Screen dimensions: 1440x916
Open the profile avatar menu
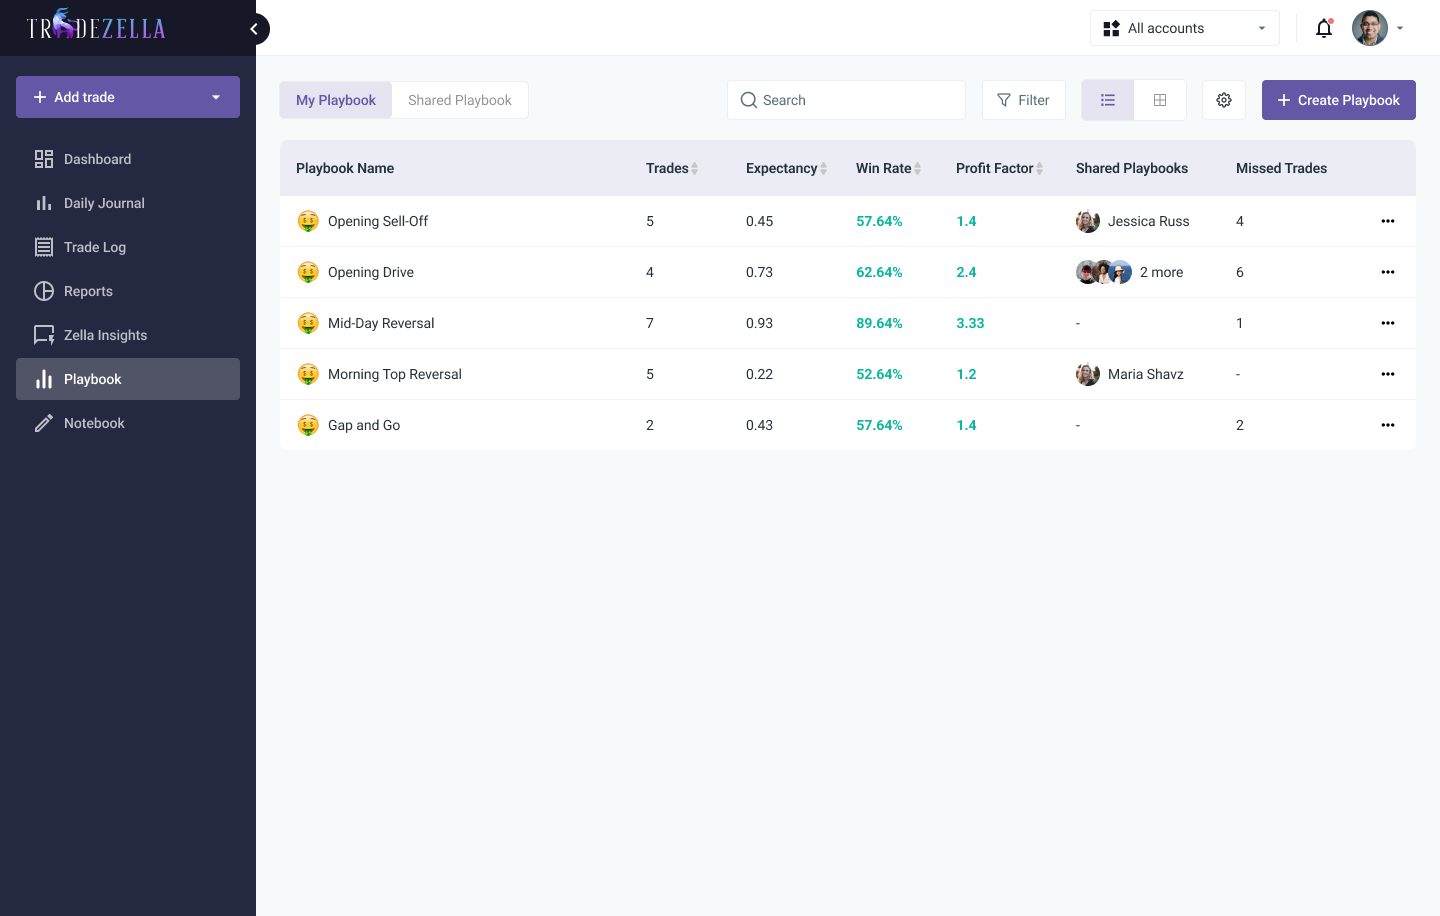pyautogui.click(x=1370, y=27)
